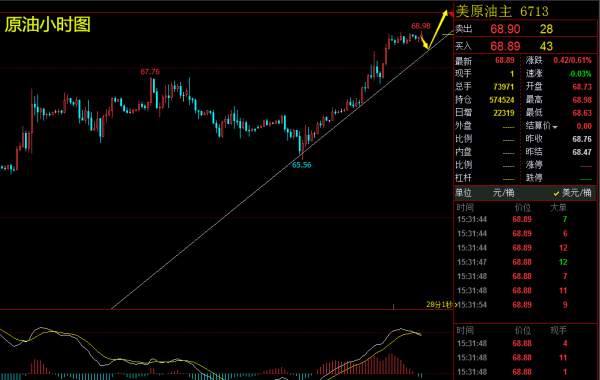Click the 总手 value 73971
Viewport: 600px width, 380px height.
(x=504, y=87)
